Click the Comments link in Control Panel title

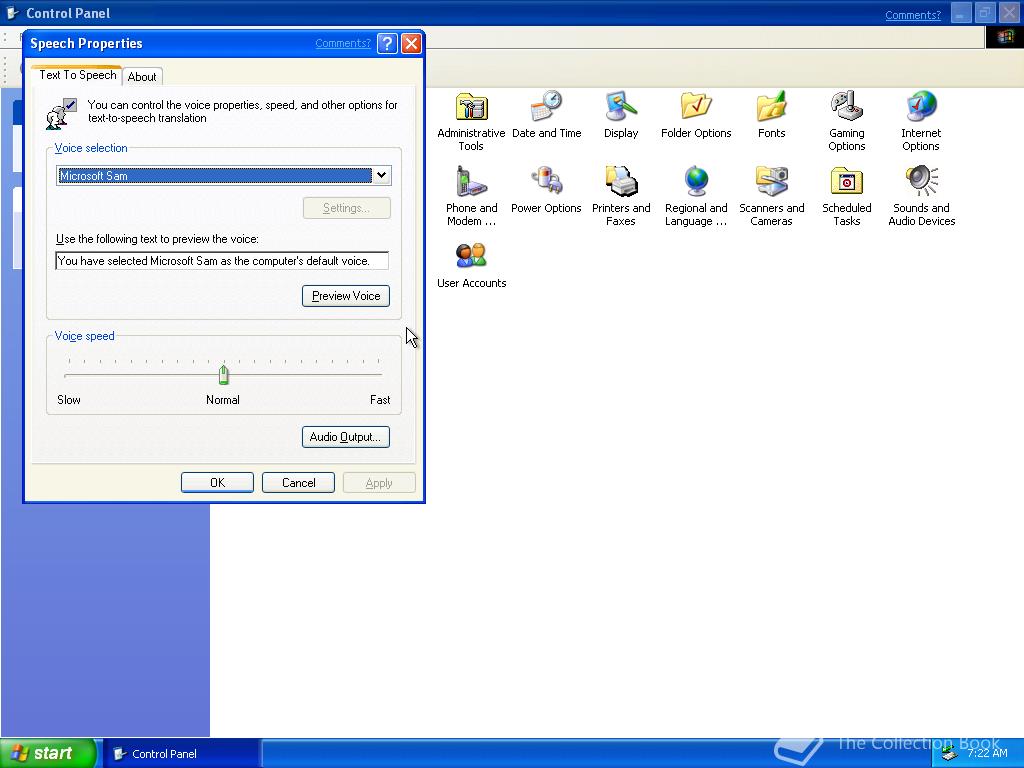coord(912,15)
